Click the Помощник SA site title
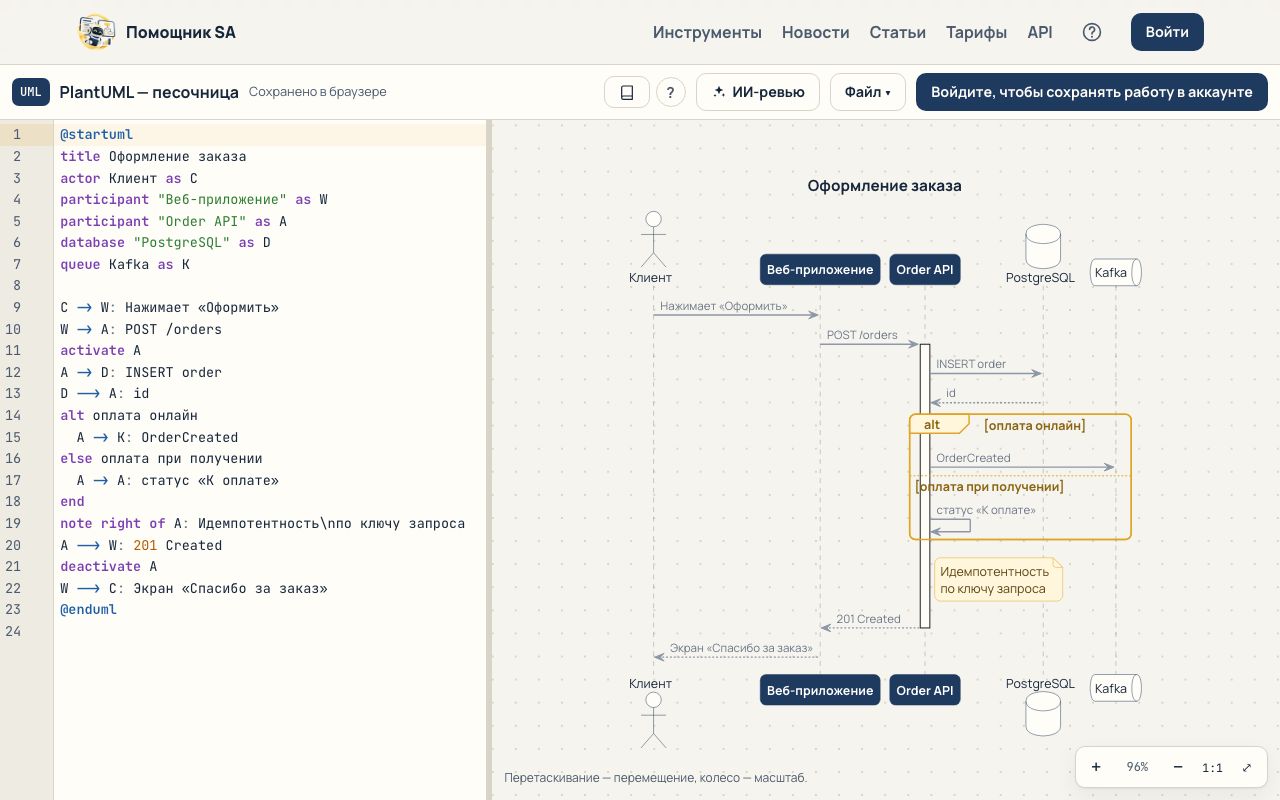 tap(181, 32)
